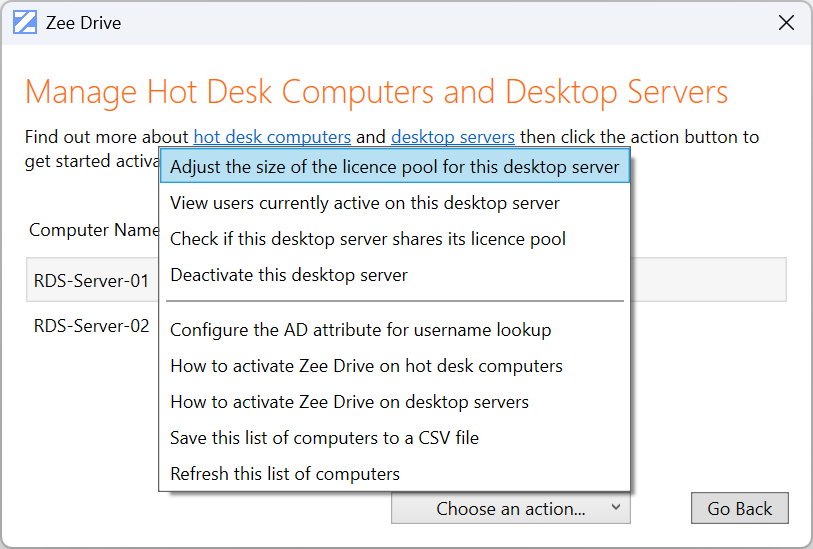The height and width of the screenshot is (549, 813).
Task: Click the Zee Drive logo icon
Action: [25, 22]
